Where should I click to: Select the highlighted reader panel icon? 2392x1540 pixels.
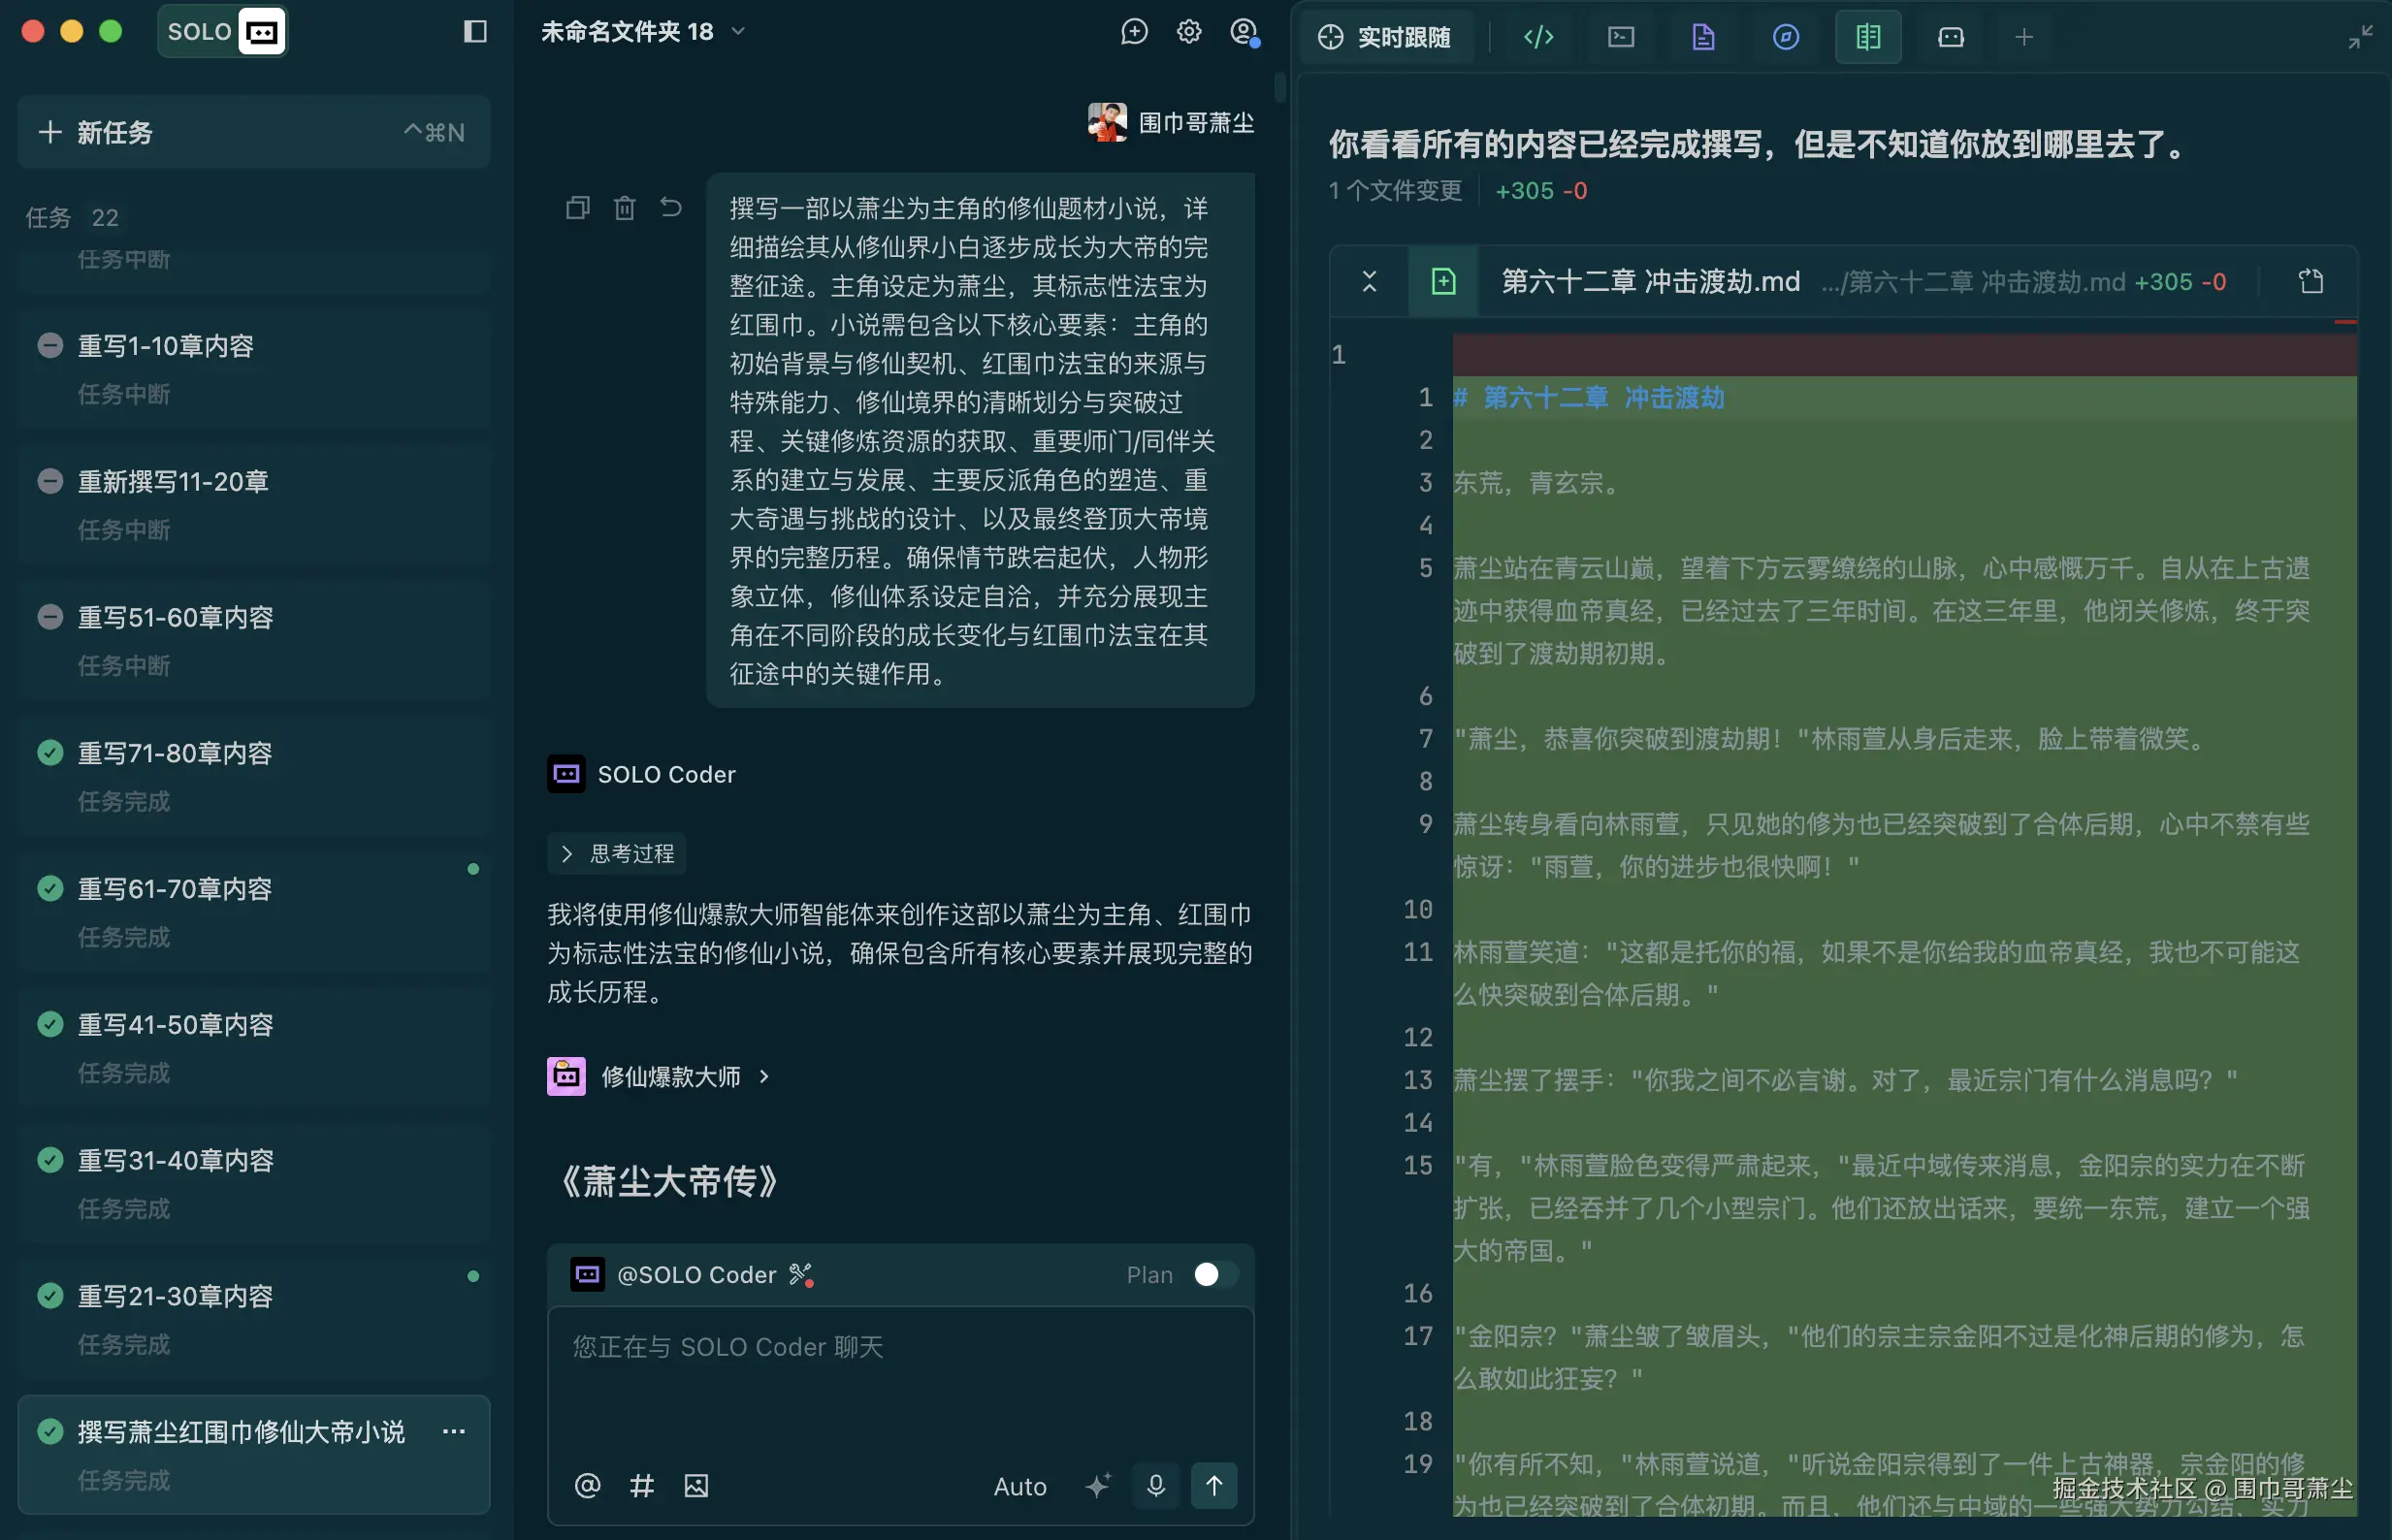pyautogui.click(x=1867, y=37)
